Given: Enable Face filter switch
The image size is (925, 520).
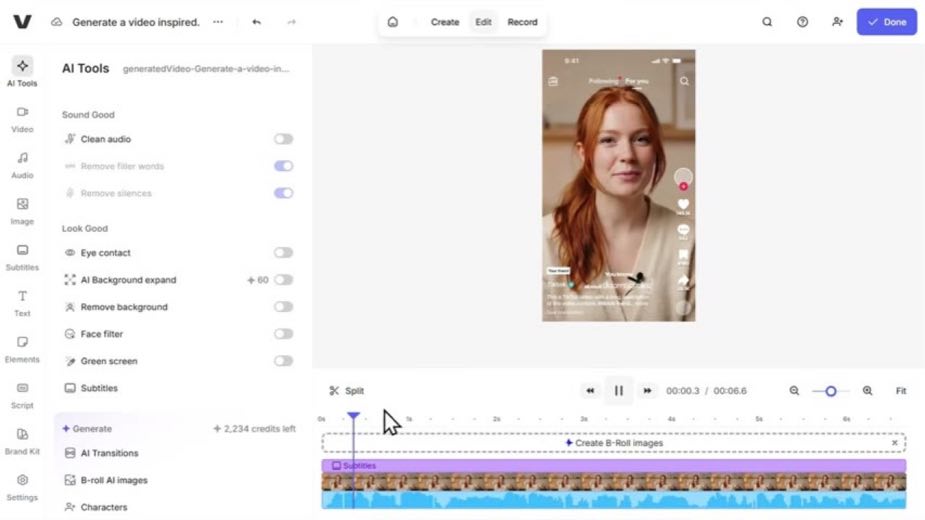Looking at the screenshot, I should point(283,334).
